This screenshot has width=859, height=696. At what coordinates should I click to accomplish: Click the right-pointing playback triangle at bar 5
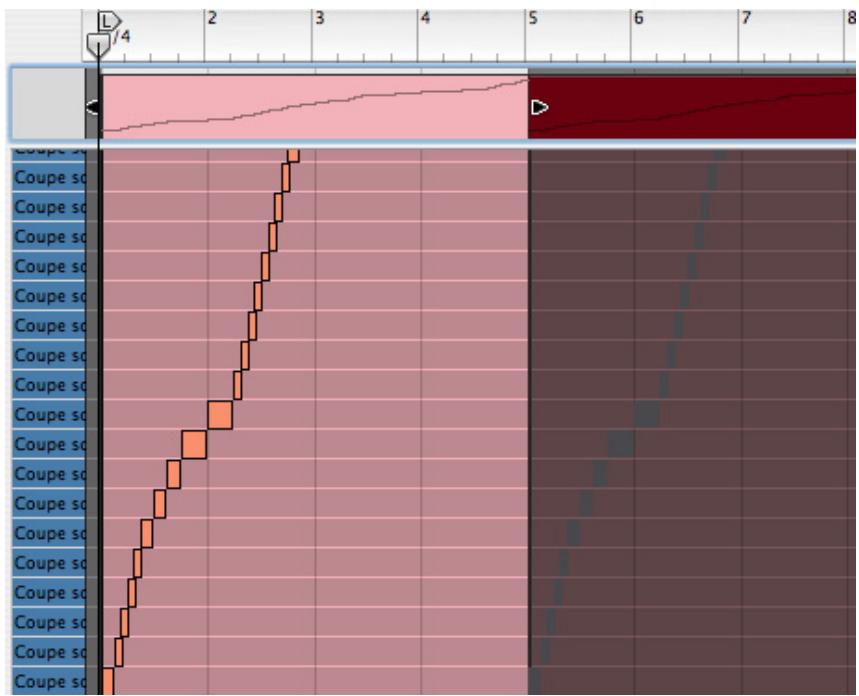538,105
